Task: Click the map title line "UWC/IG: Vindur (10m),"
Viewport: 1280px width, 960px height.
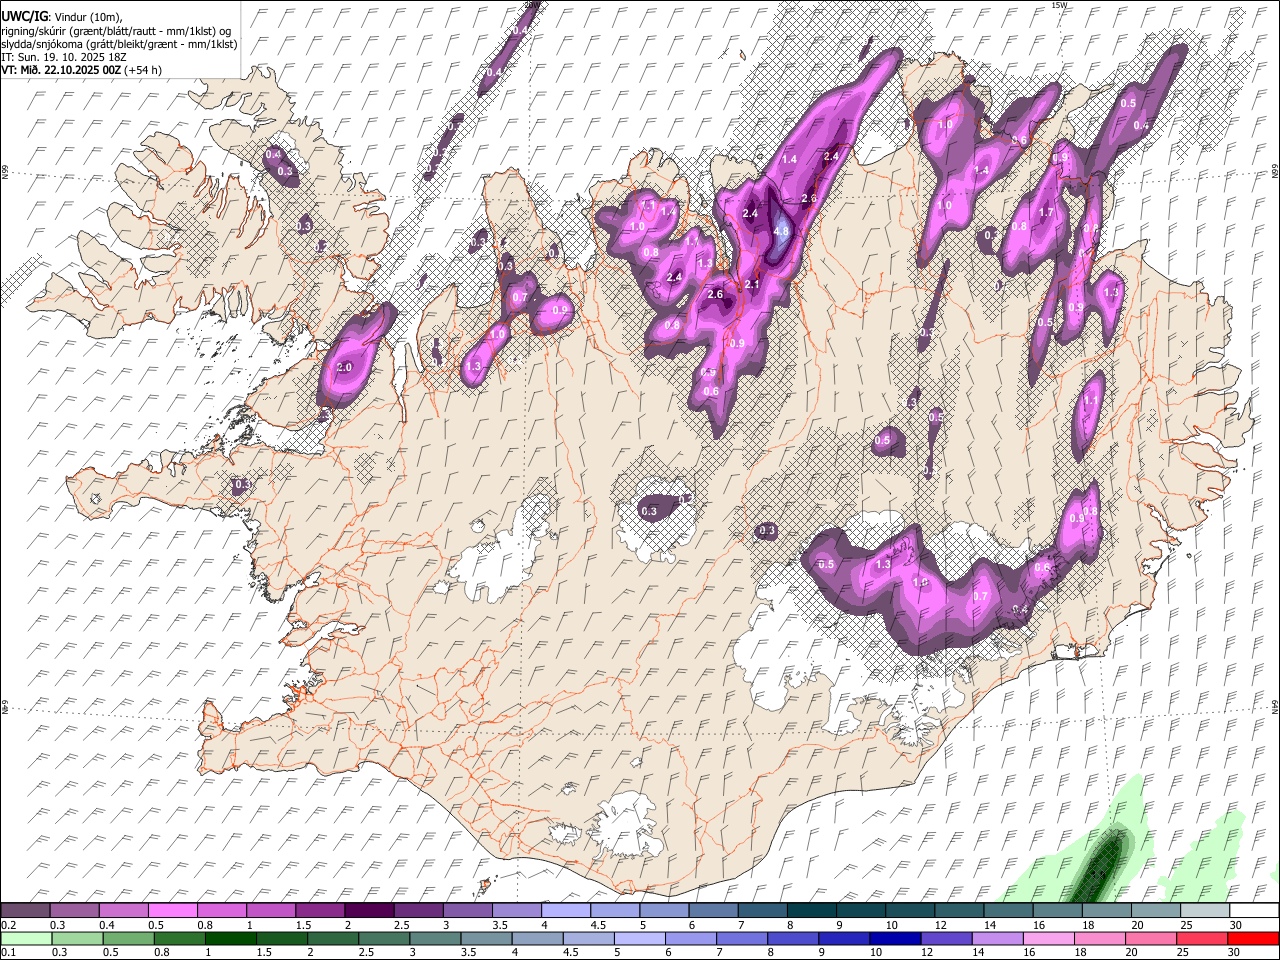Action: tap(60, 16)
